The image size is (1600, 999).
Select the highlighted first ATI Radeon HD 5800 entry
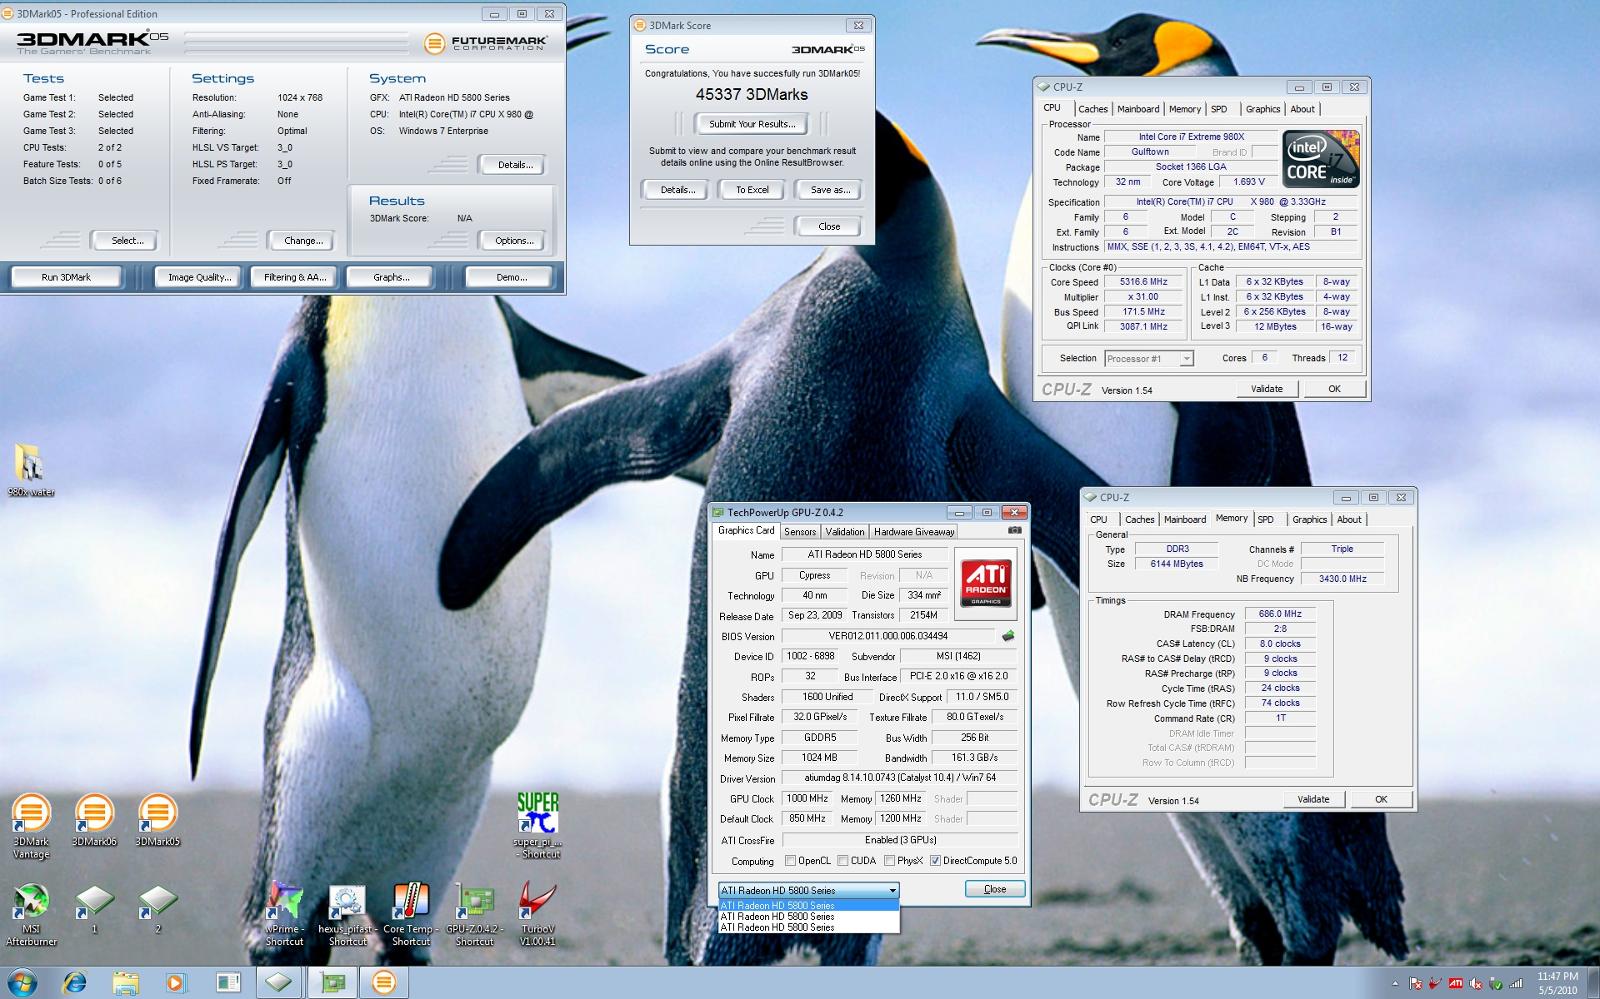(808, 906)
